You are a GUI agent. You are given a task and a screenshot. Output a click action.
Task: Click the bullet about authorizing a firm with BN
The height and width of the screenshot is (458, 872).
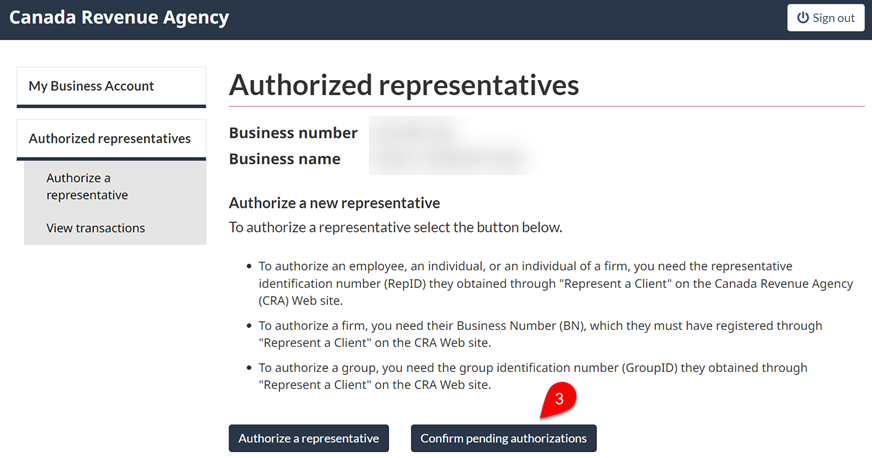click(540, 334)
